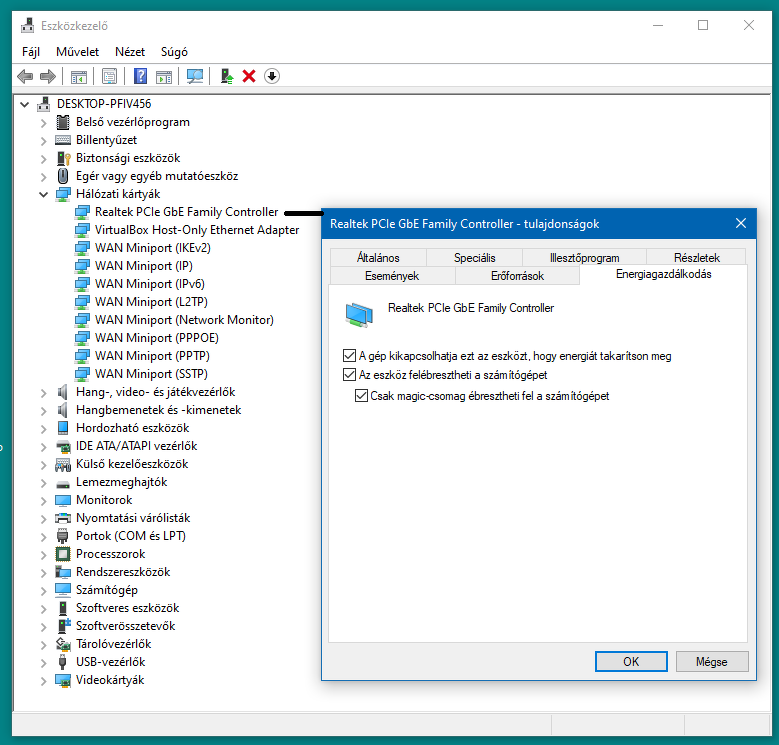This screenshot has width=779, height=745.
Task: Select WAN Miniport (PPPOE)
Action: click(156, 338)
